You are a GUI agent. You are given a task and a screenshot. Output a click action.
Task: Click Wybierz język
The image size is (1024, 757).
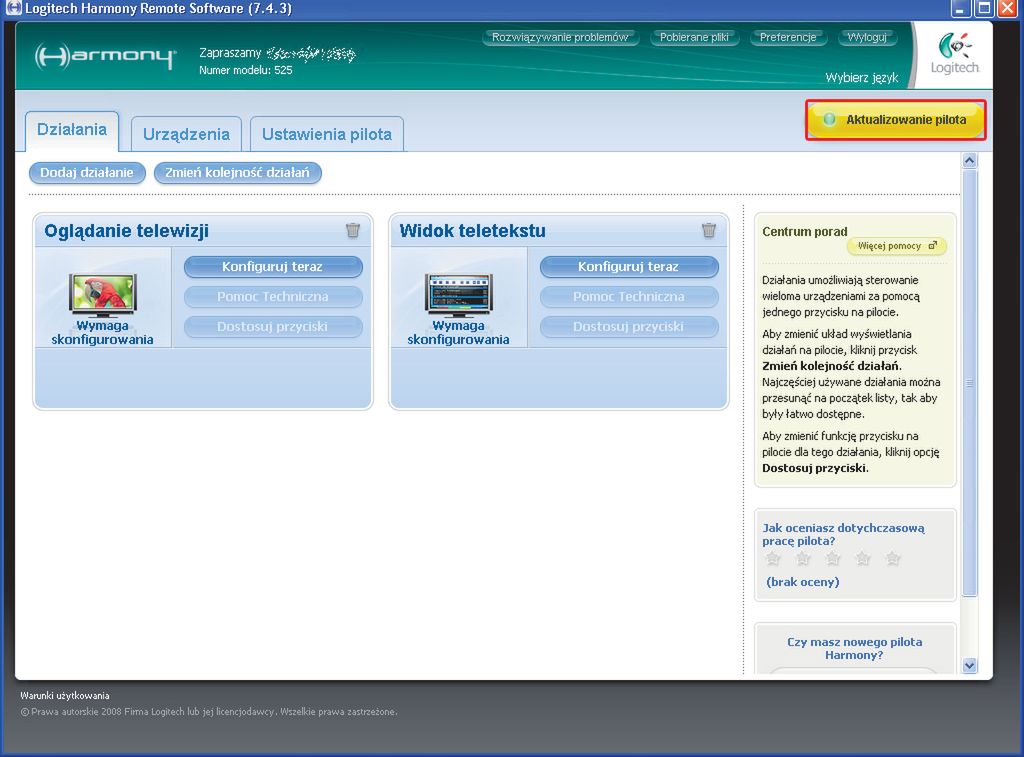(862, 78)
